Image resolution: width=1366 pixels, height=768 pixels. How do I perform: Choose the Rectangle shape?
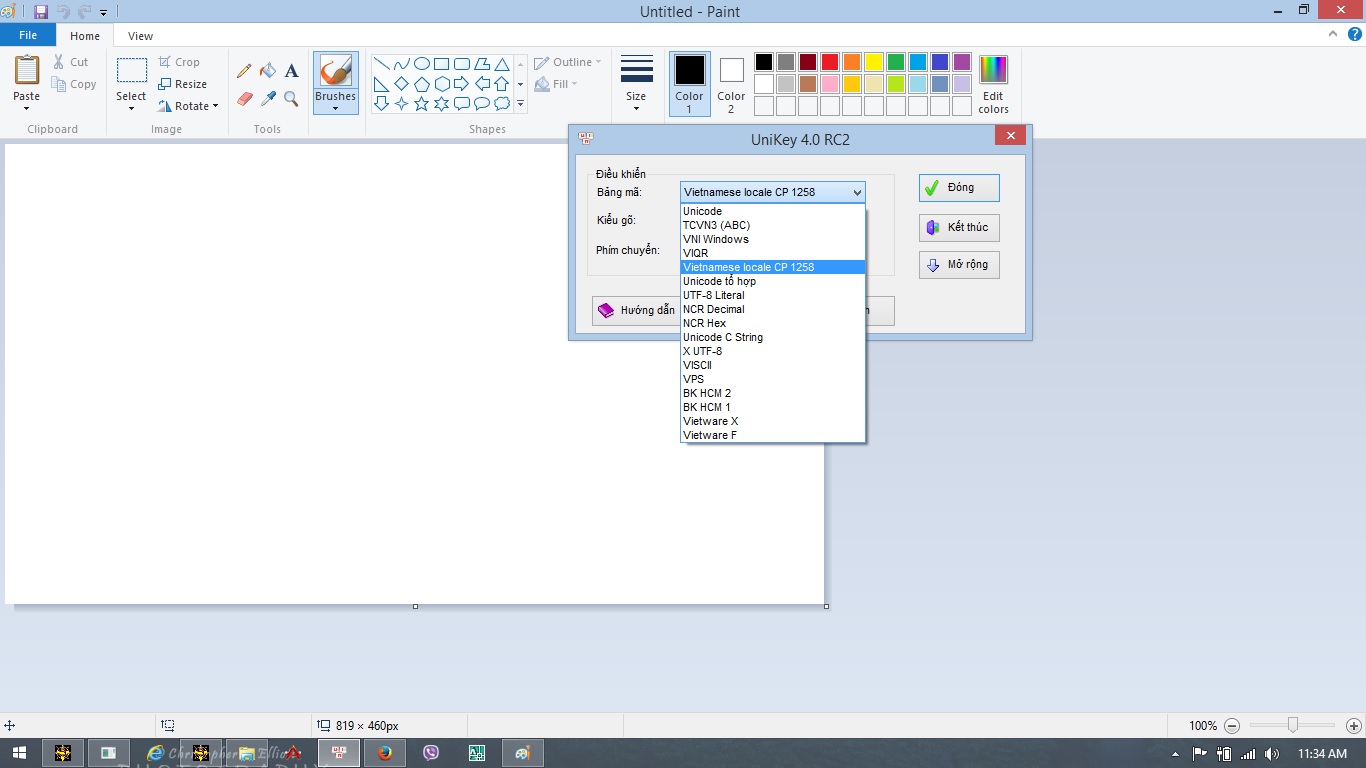441,63
